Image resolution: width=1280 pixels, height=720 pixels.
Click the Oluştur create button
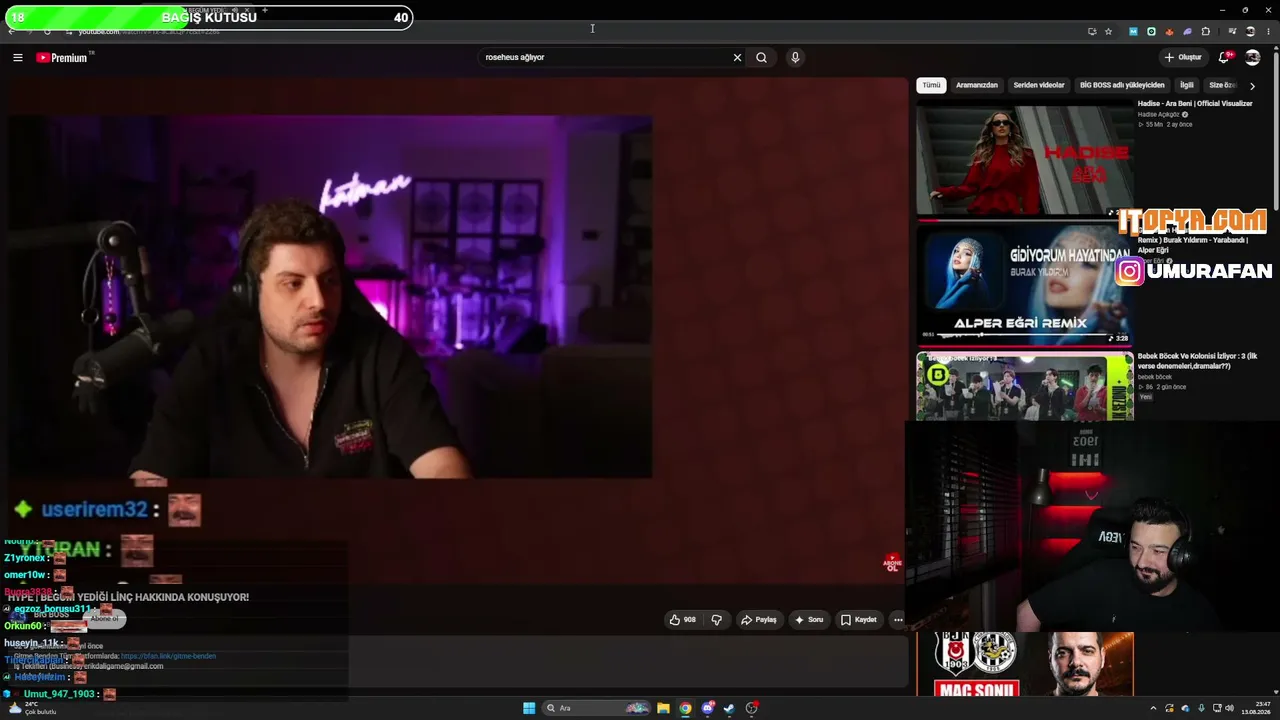1183,58
